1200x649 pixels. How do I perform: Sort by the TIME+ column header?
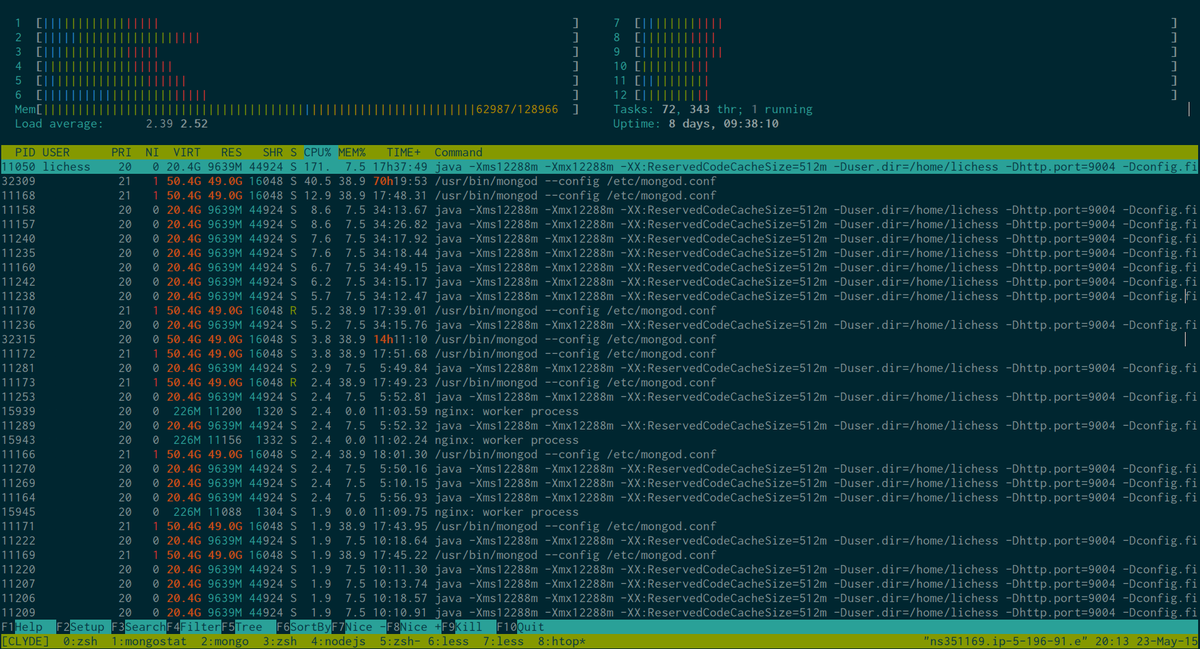tap(404, 152)
